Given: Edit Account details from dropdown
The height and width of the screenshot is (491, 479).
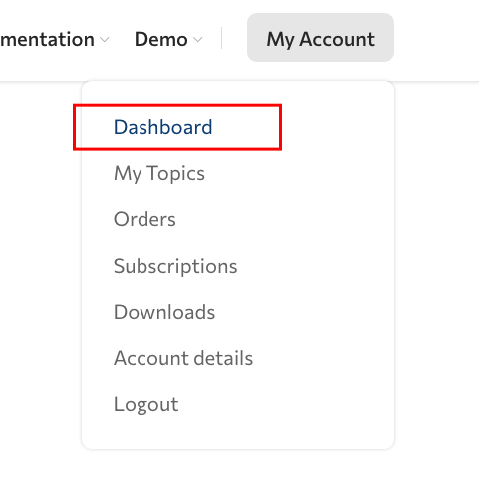Looking at the screenshot, I should [184, 358].
